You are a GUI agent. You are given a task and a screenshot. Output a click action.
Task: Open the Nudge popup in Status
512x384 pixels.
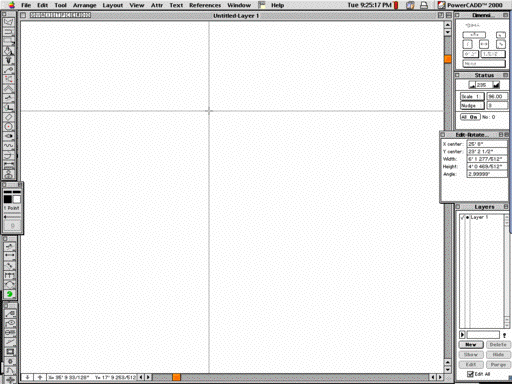click(472, 105)
